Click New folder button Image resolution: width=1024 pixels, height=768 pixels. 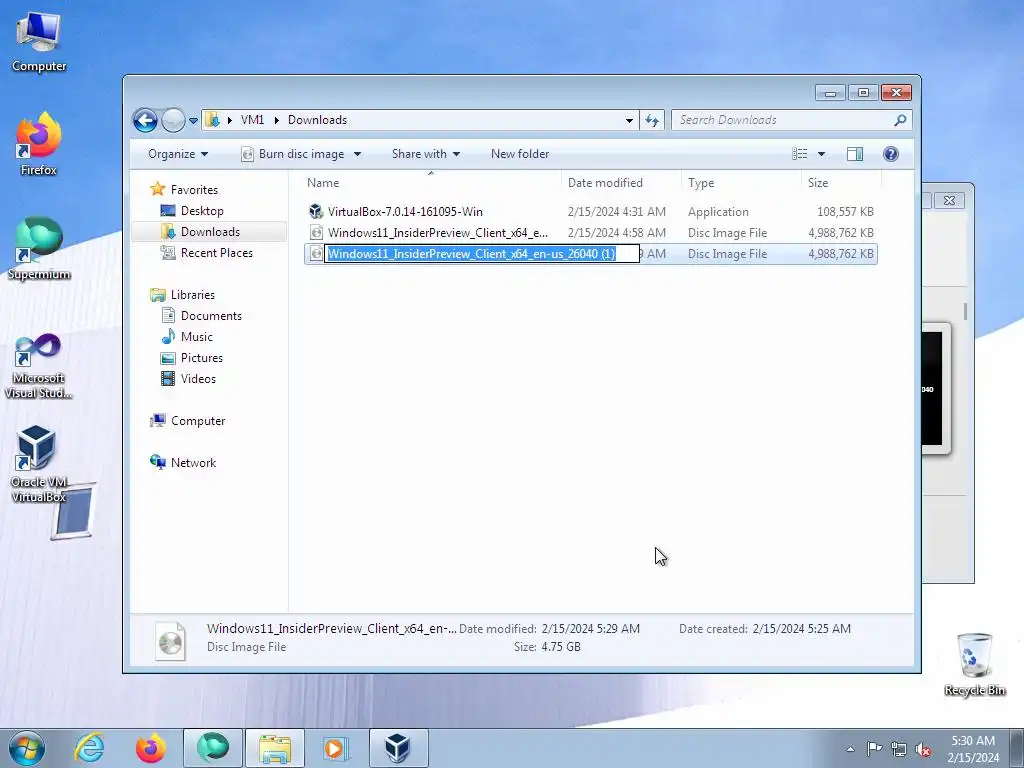pyautogui.click(x=520, y=154)
